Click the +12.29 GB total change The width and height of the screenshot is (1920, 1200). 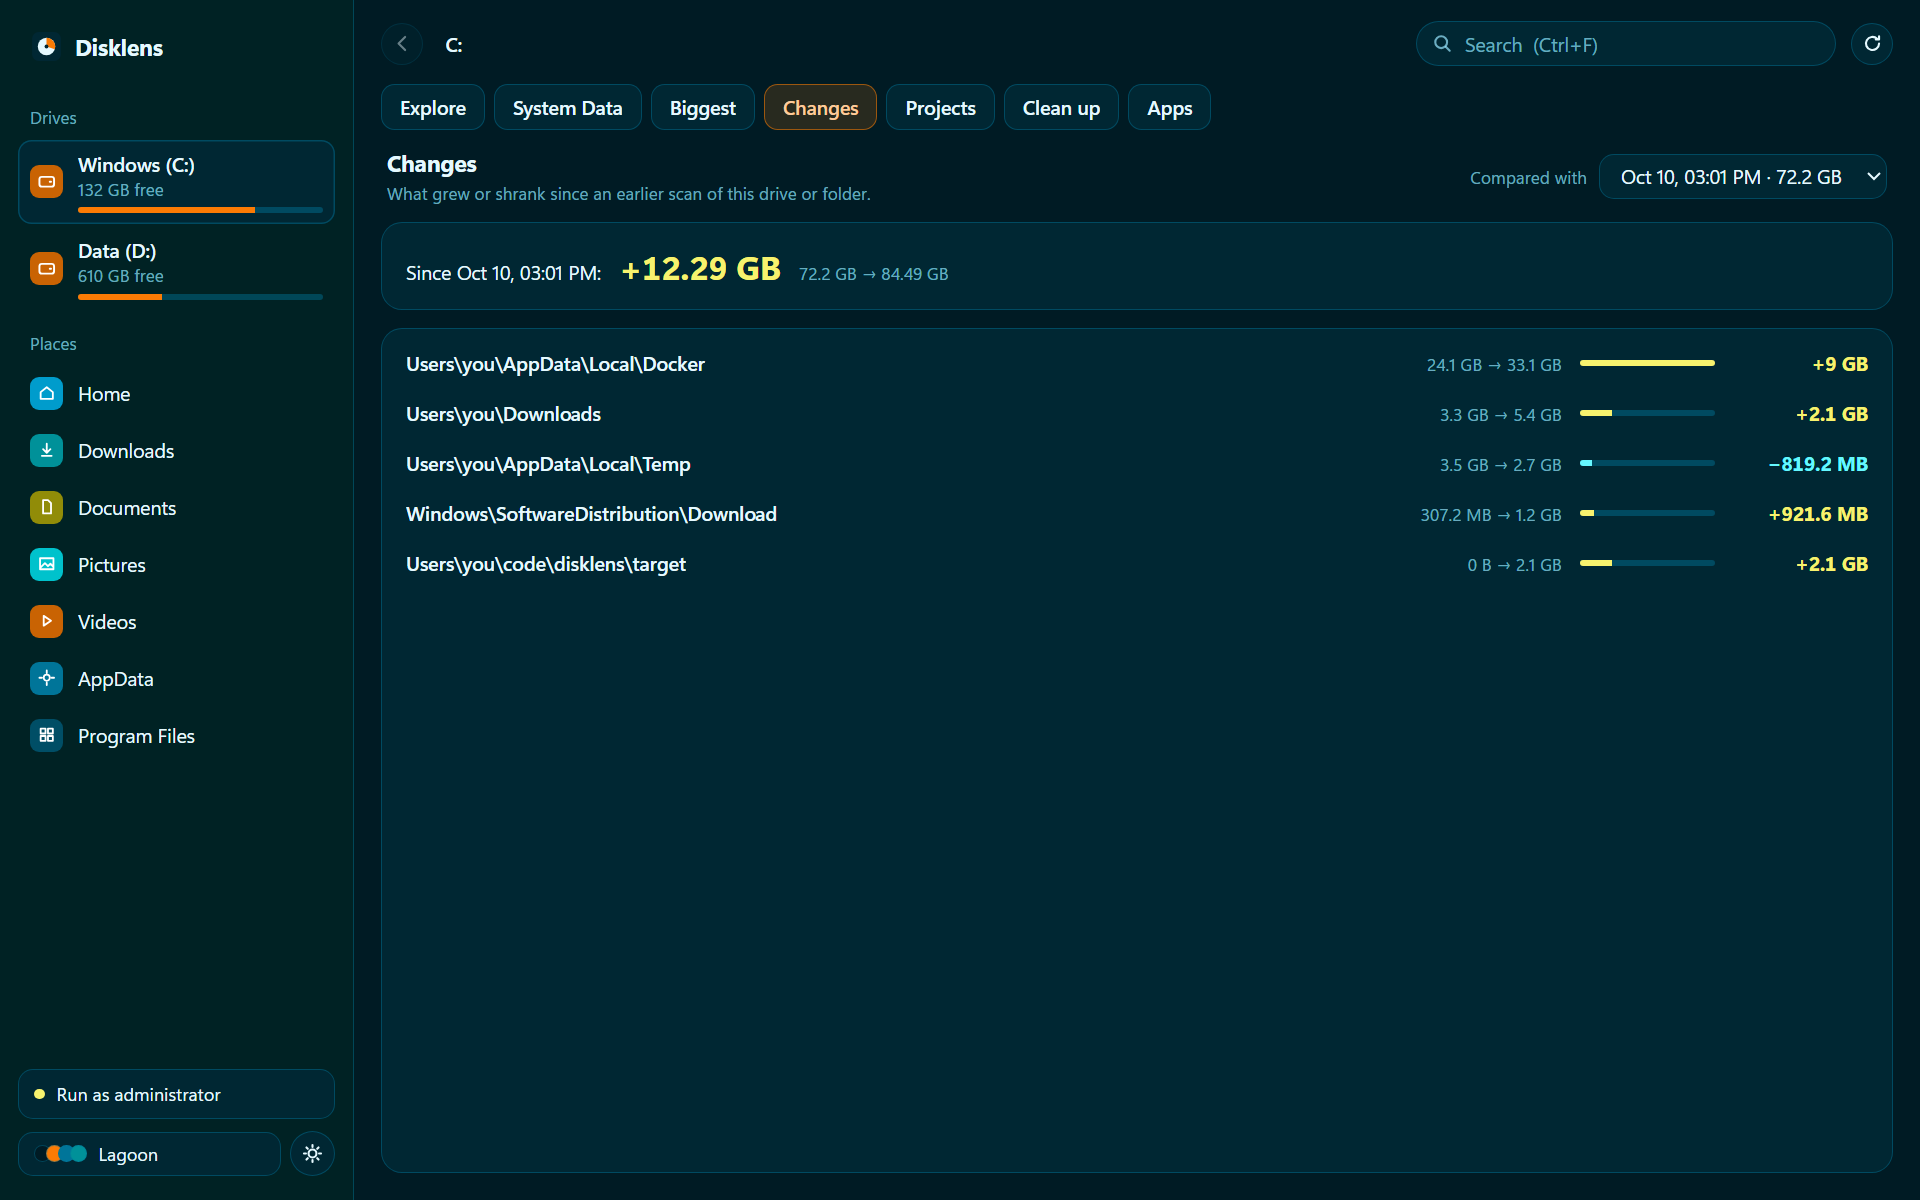click(x=701, y=269)
